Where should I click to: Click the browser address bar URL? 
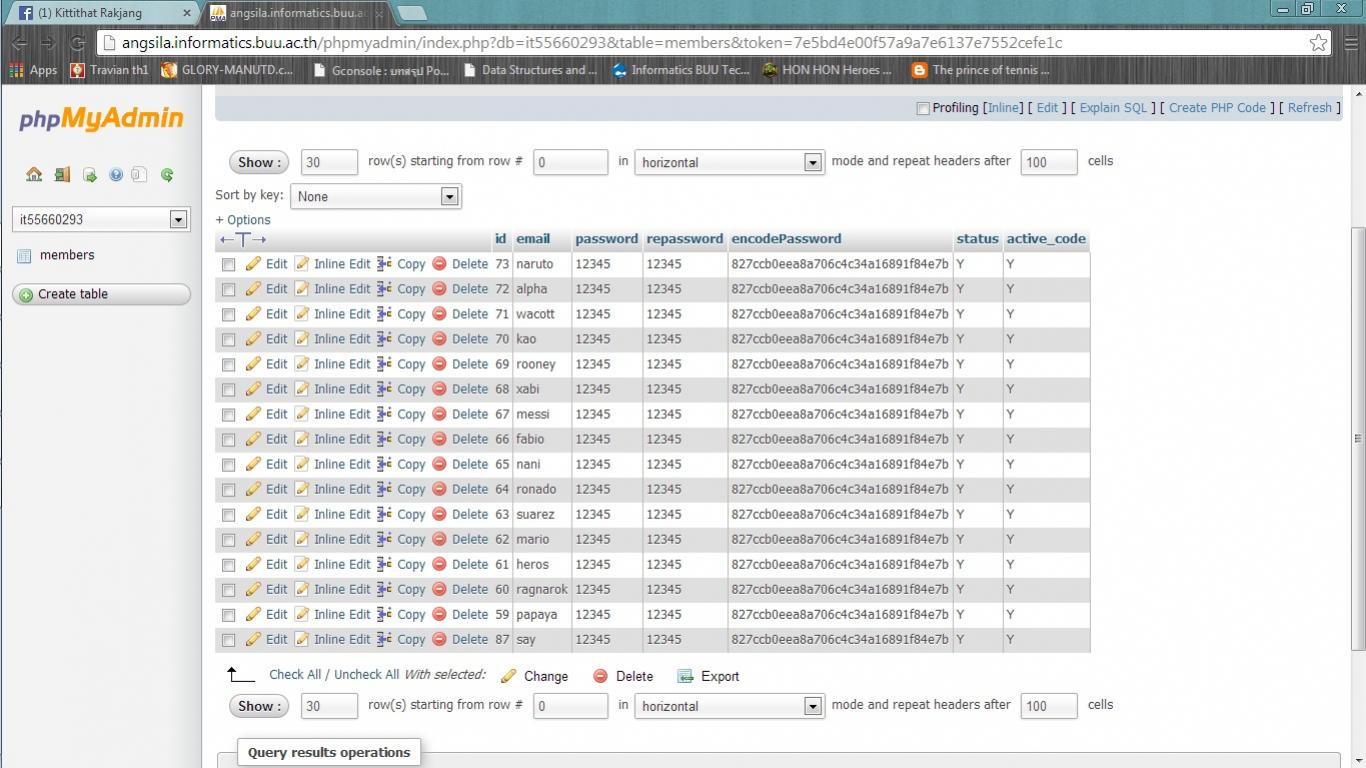coord(592,43)
